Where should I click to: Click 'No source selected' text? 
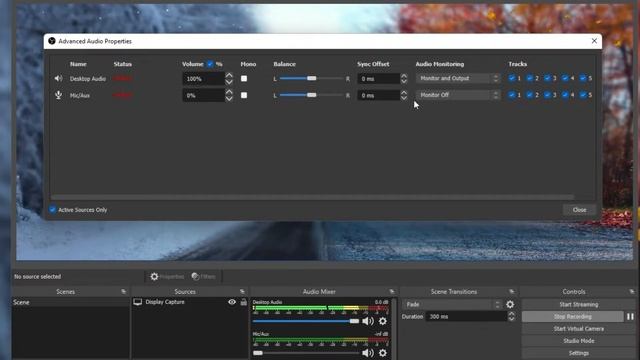[x=37, y=277]
